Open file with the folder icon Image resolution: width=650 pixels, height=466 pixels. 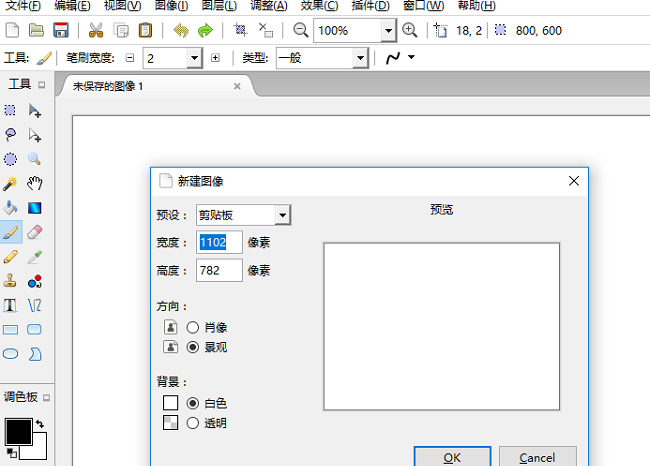36,30
